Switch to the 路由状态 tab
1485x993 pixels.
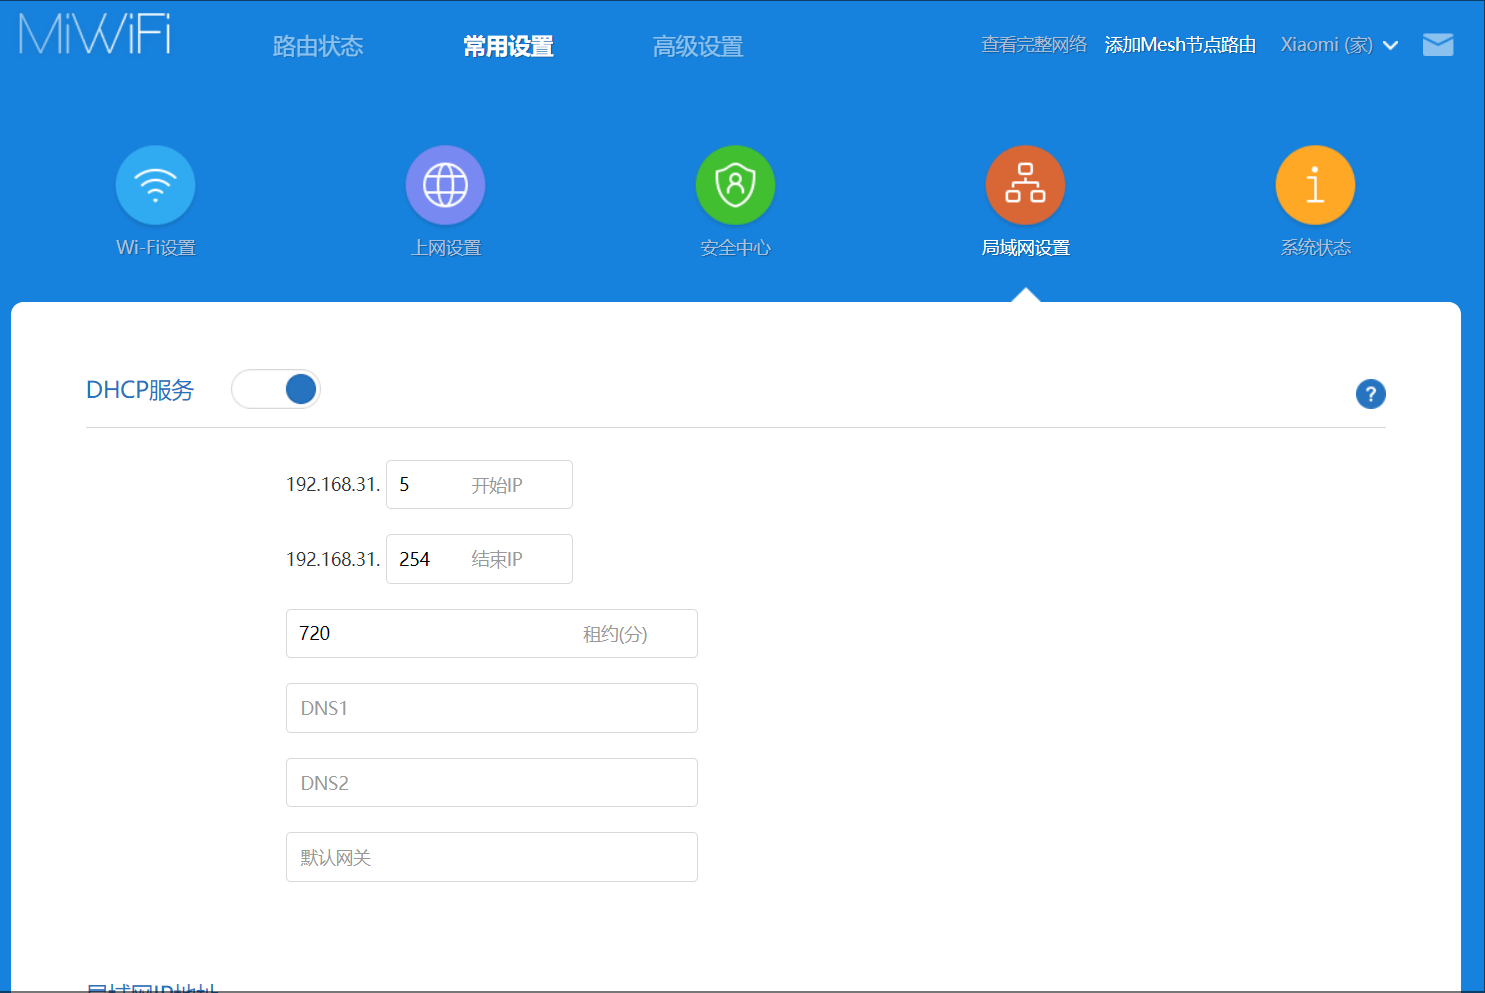[x=318, y=46]
